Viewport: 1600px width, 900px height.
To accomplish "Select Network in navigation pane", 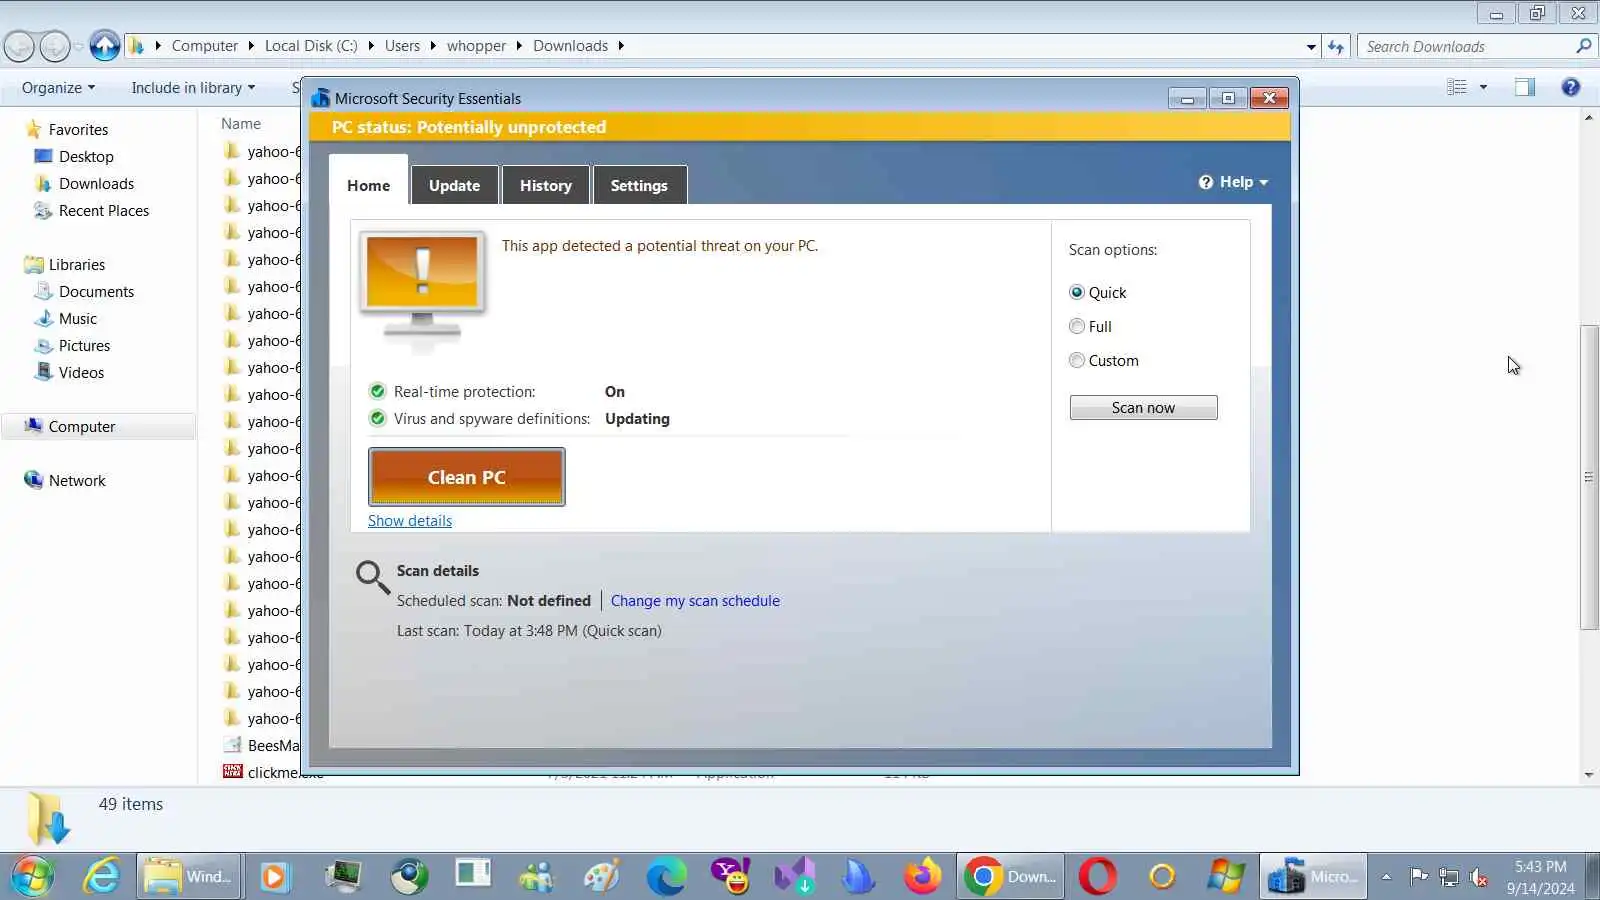I will (x=77, y=480).
